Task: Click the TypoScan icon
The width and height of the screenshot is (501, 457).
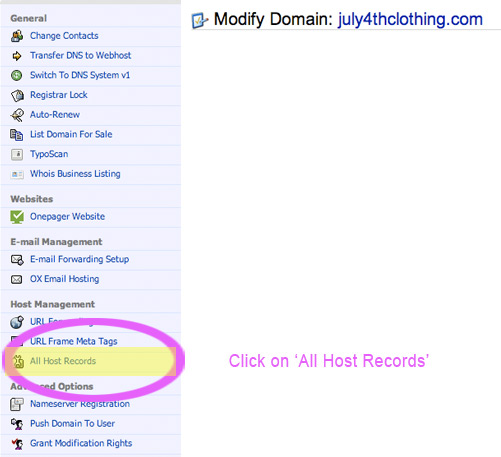Action: [x=17, y=154]
